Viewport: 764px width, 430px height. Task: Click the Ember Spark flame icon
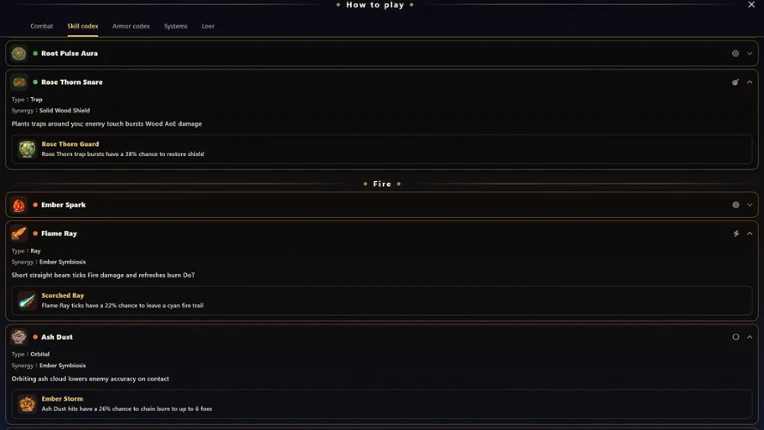pyautogui.click(x=19, y=205)
